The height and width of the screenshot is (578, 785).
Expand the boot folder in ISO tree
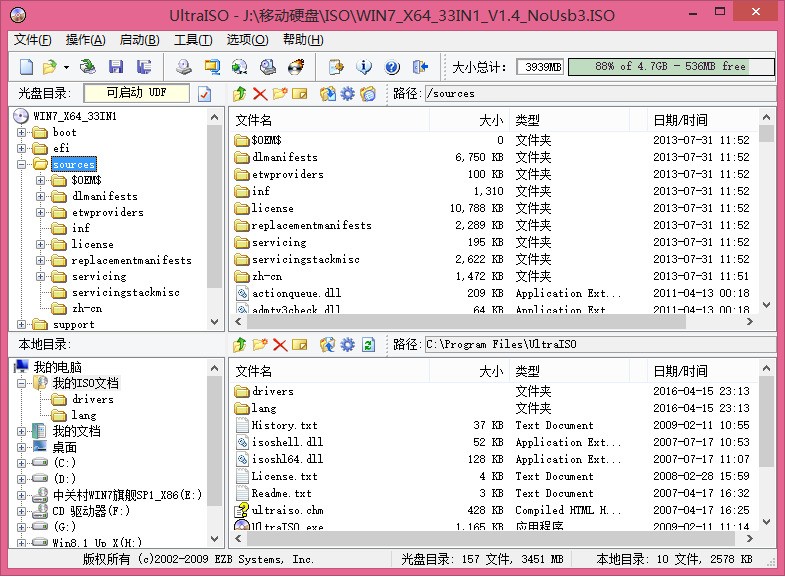pos(23,132)
